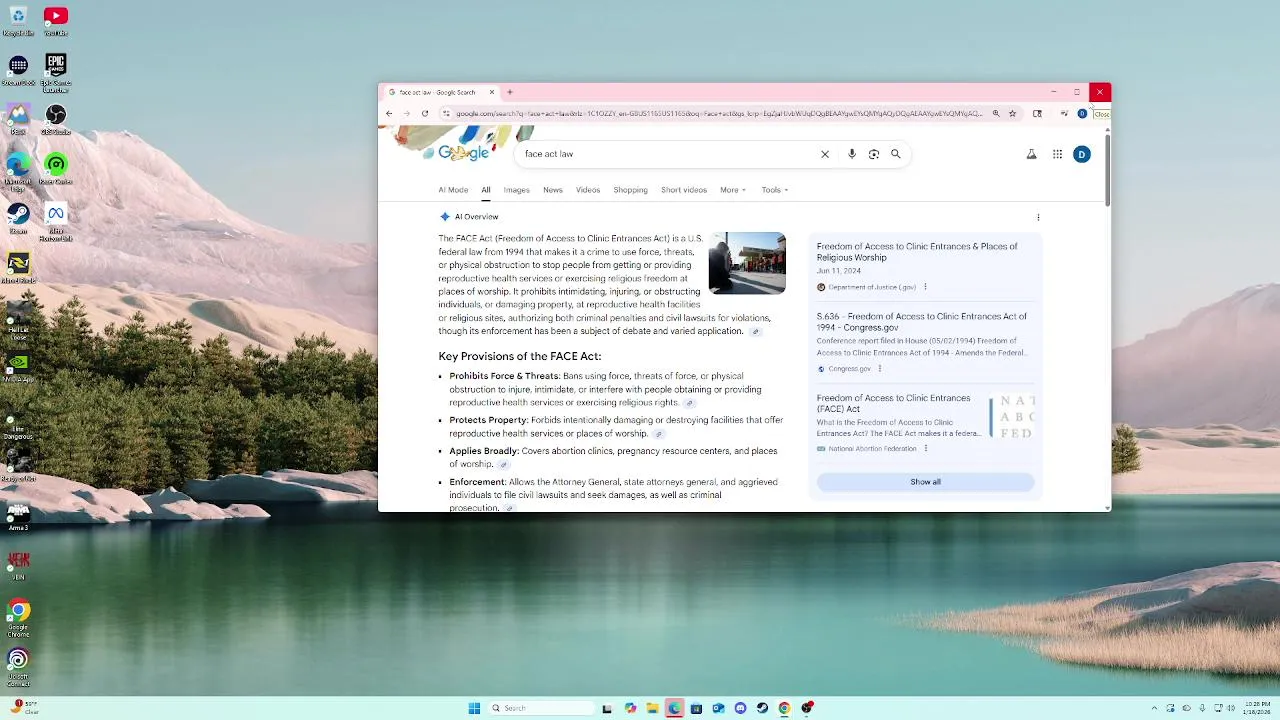Image resolution: width=1280 pixels, height=720 pixels.
Task: Click the AI Overview label
Action: click(x=476, y=217)
